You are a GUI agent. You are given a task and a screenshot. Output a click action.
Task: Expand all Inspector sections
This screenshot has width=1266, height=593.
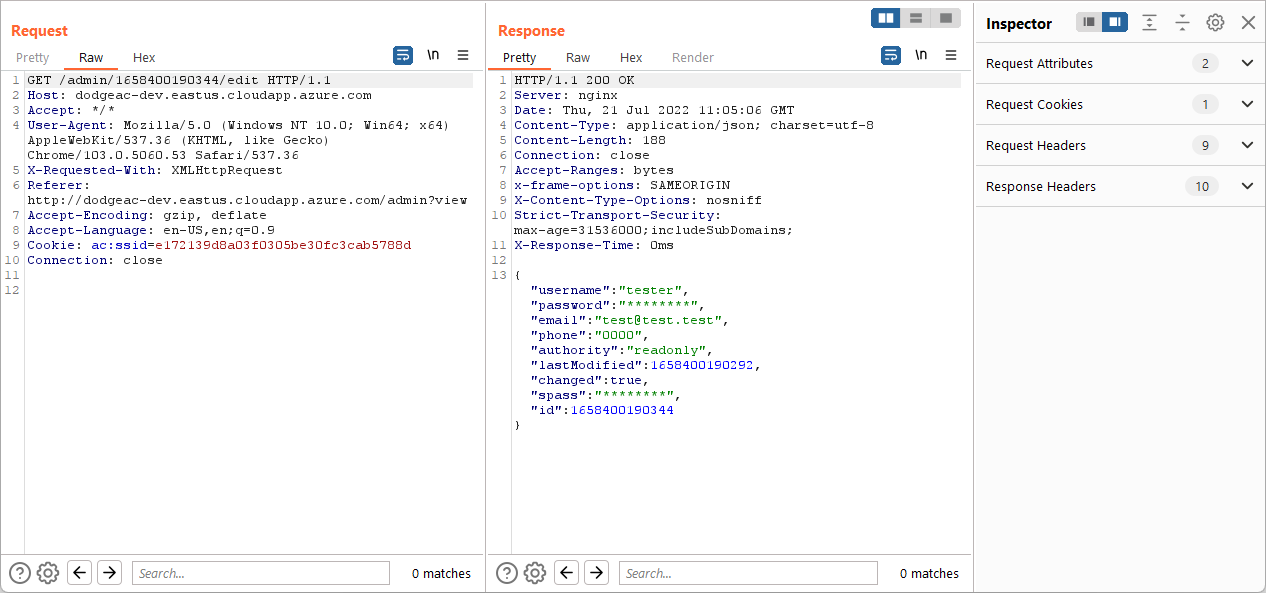click(1150, 22)
